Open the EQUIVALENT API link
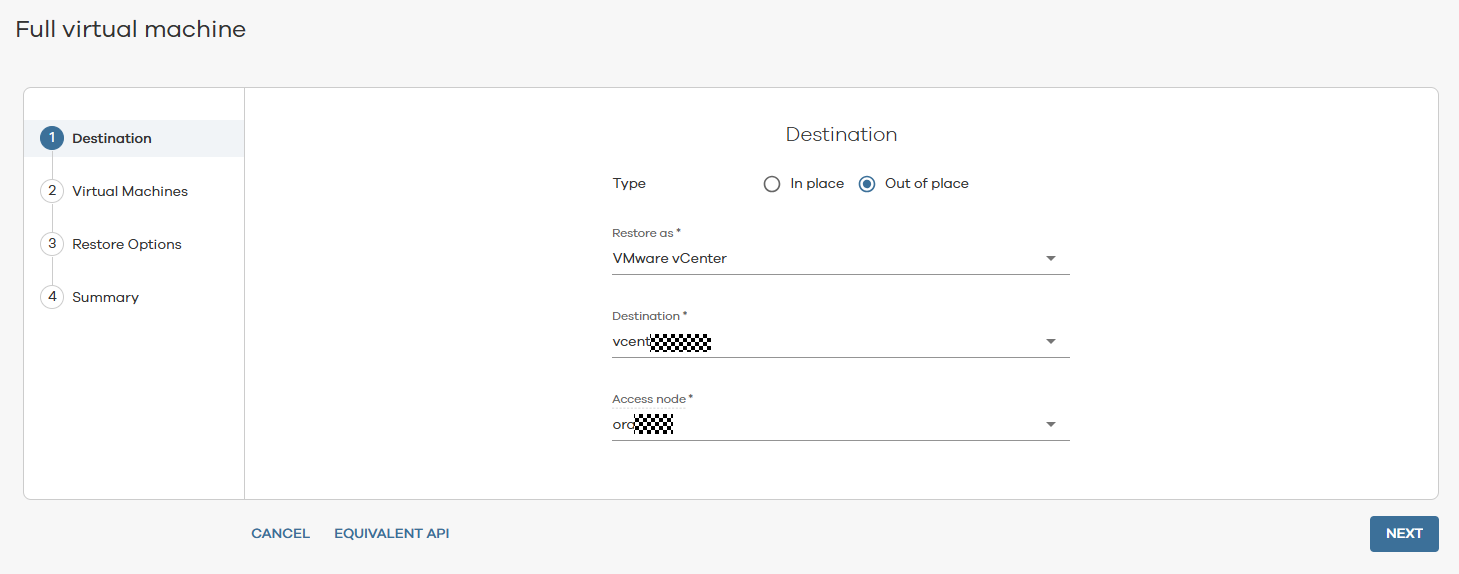 tap(391, 534)
